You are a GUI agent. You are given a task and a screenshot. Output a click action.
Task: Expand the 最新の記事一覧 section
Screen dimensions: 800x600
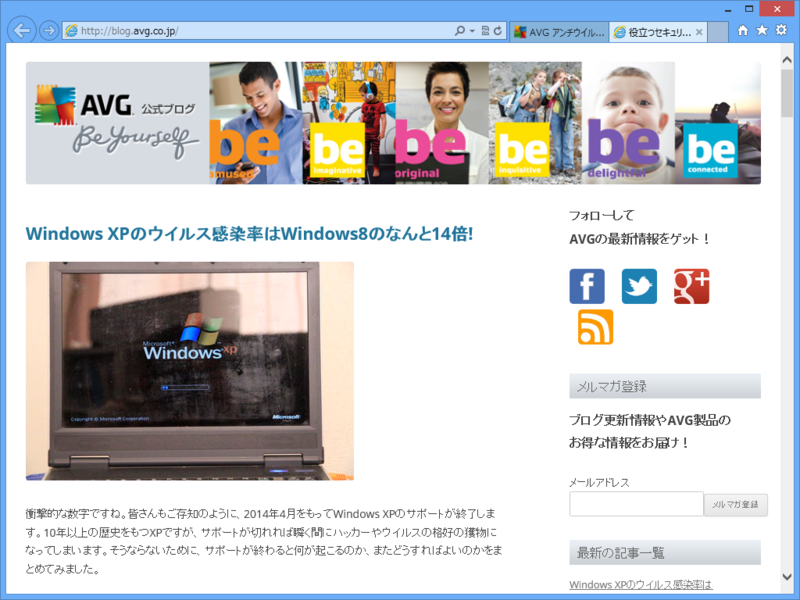pos(664,552)
